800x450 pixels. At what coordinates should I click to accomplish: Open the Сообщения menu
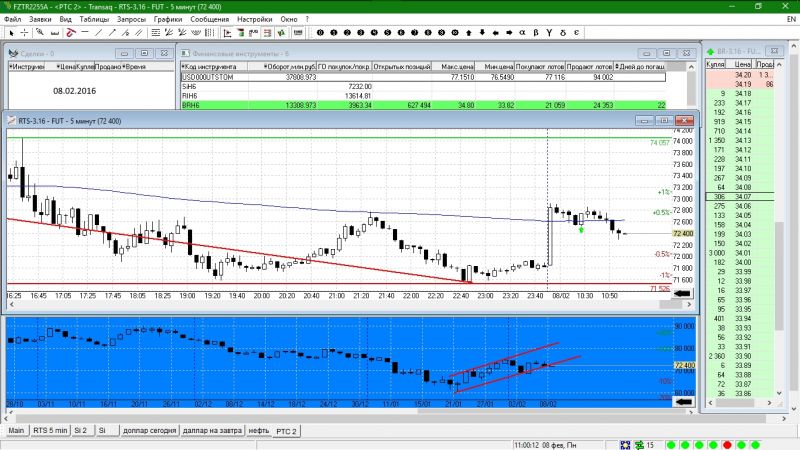pyautogui.click(x=210, y=19)
